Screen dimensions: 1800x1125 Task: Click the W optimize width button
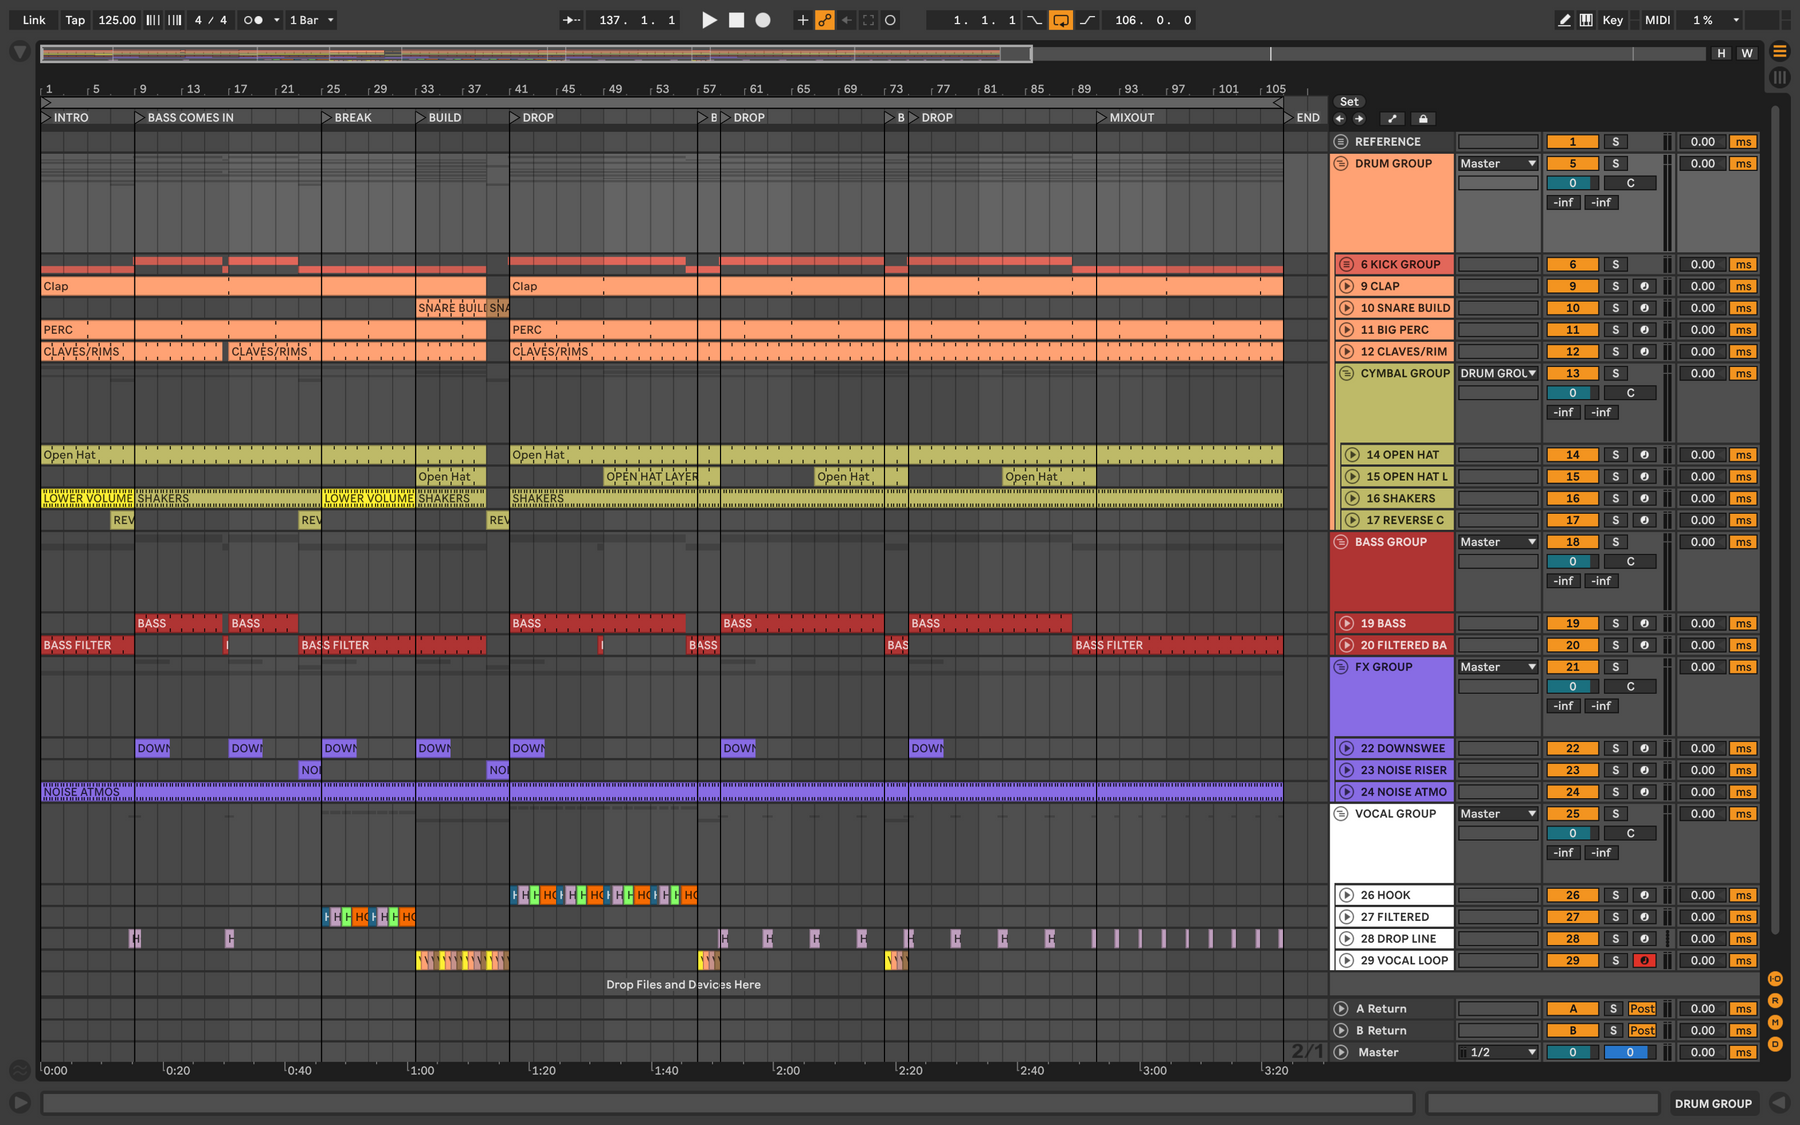coord(1747,53)
